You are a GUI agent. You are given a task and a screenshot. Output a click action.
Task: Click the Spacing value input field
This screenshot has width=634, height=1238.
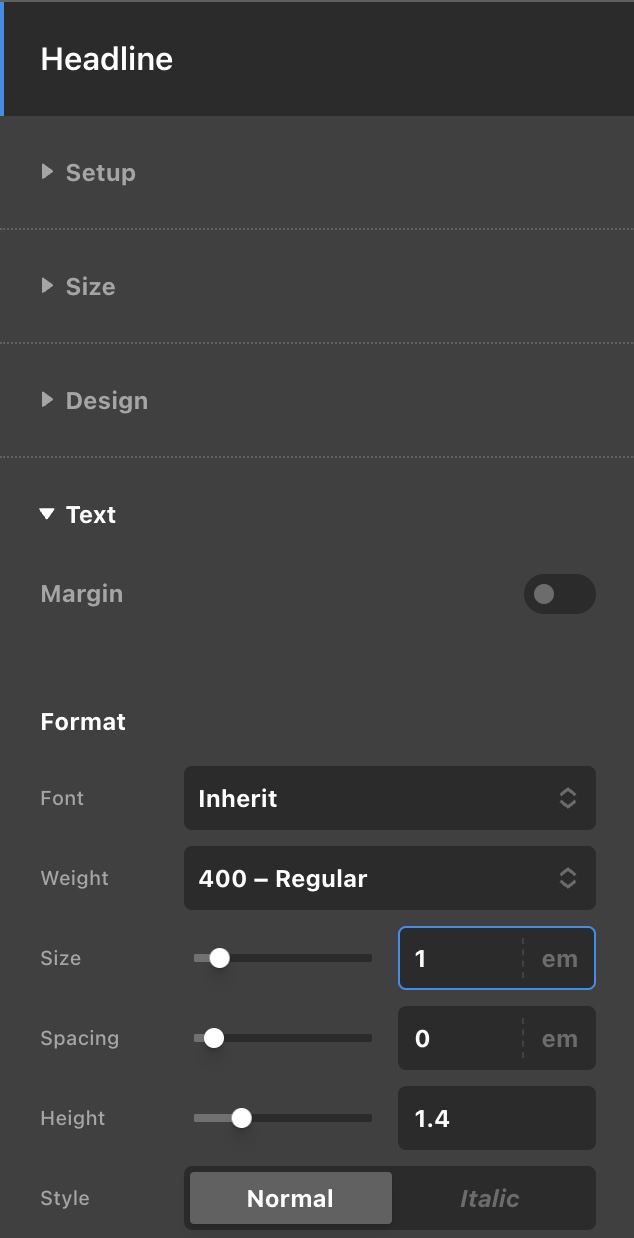(x=460, y=1038)
